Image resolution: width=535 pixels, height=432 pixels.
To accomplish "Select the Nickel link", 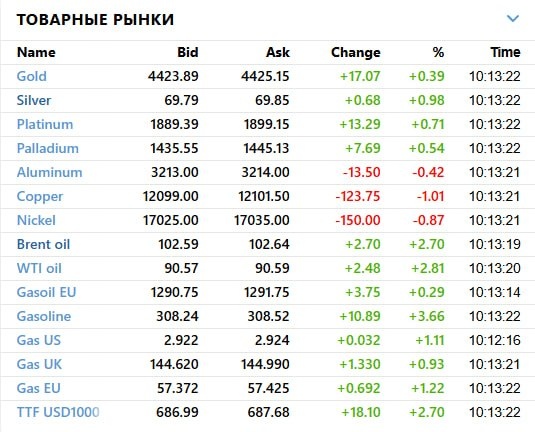I will coord(36,220).
